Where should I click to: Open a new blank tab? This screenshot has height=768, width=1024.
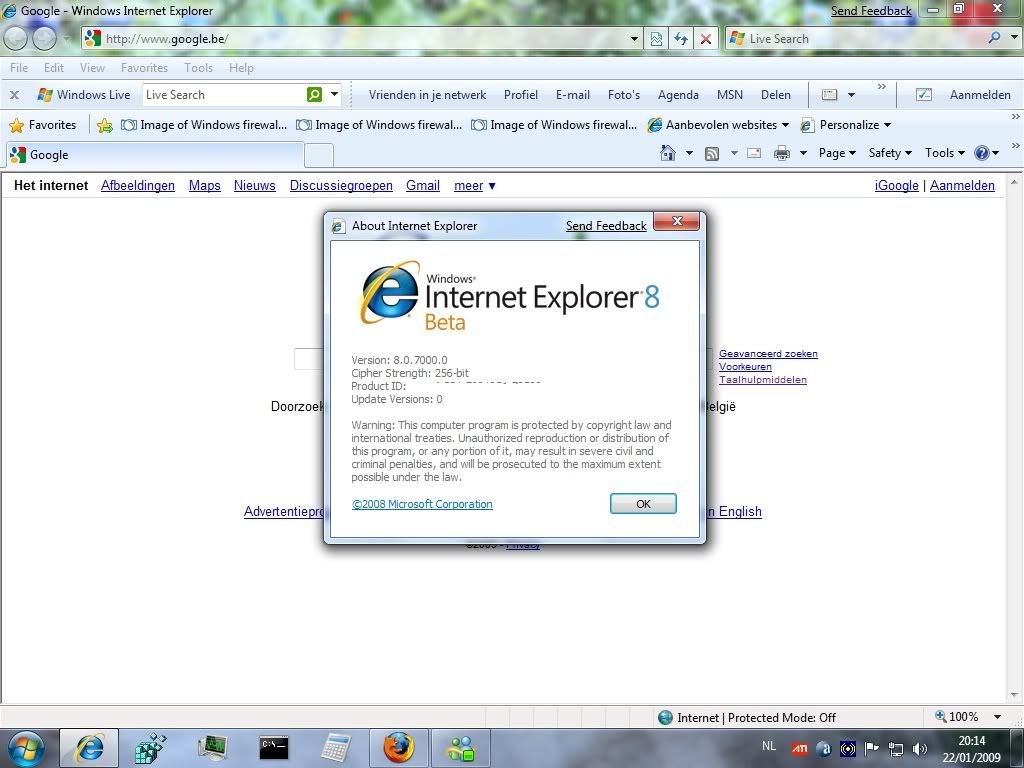(x=319, y=155)
